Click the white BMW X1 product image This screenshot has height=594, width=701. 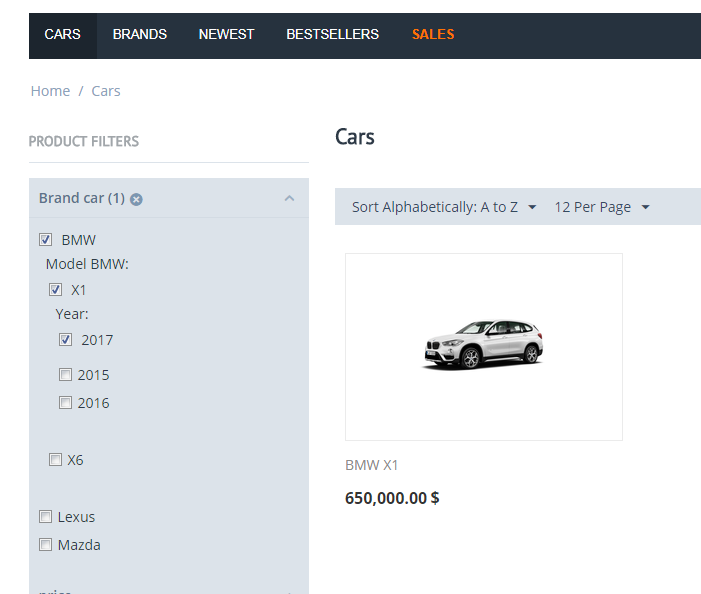click(484, 347)
